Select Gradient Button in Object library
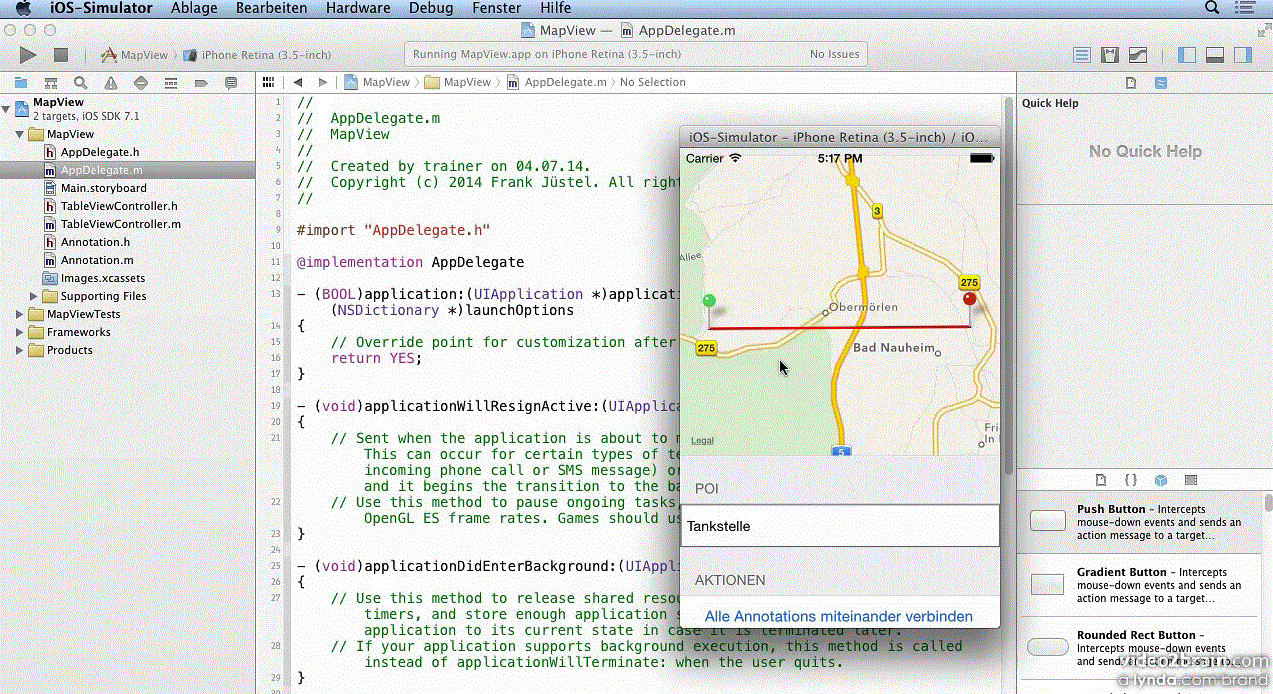This screenshot has height=694, width=1273. point(1138,585)
